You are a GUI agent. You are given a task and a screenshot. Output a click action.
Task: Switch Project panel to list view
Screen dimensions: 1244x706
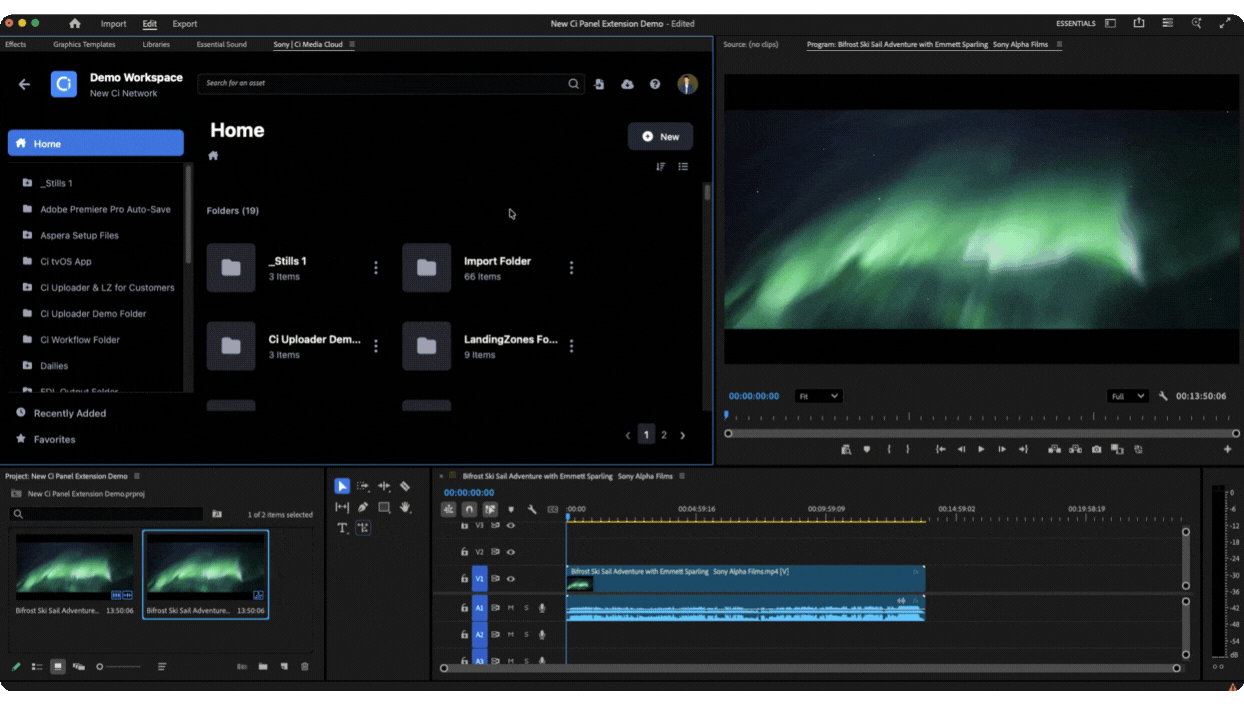click(x=37, y=667)
